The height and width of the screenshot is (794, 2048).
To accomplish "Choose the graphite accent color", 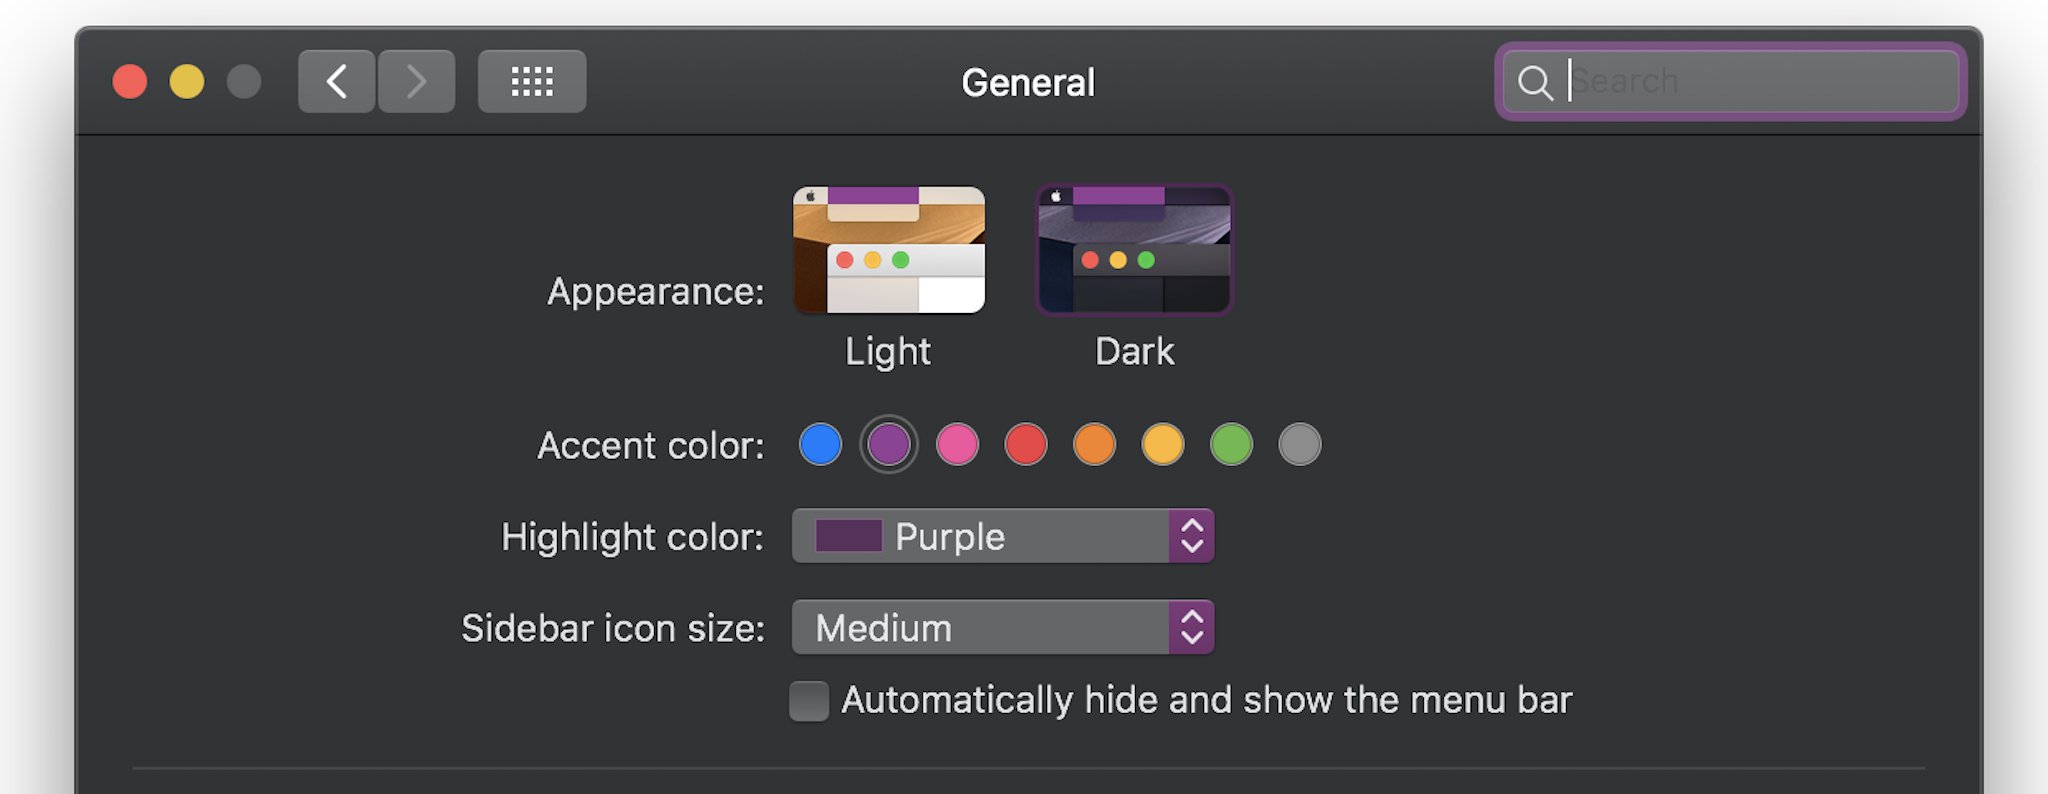I will click(x=1300, y=444).
